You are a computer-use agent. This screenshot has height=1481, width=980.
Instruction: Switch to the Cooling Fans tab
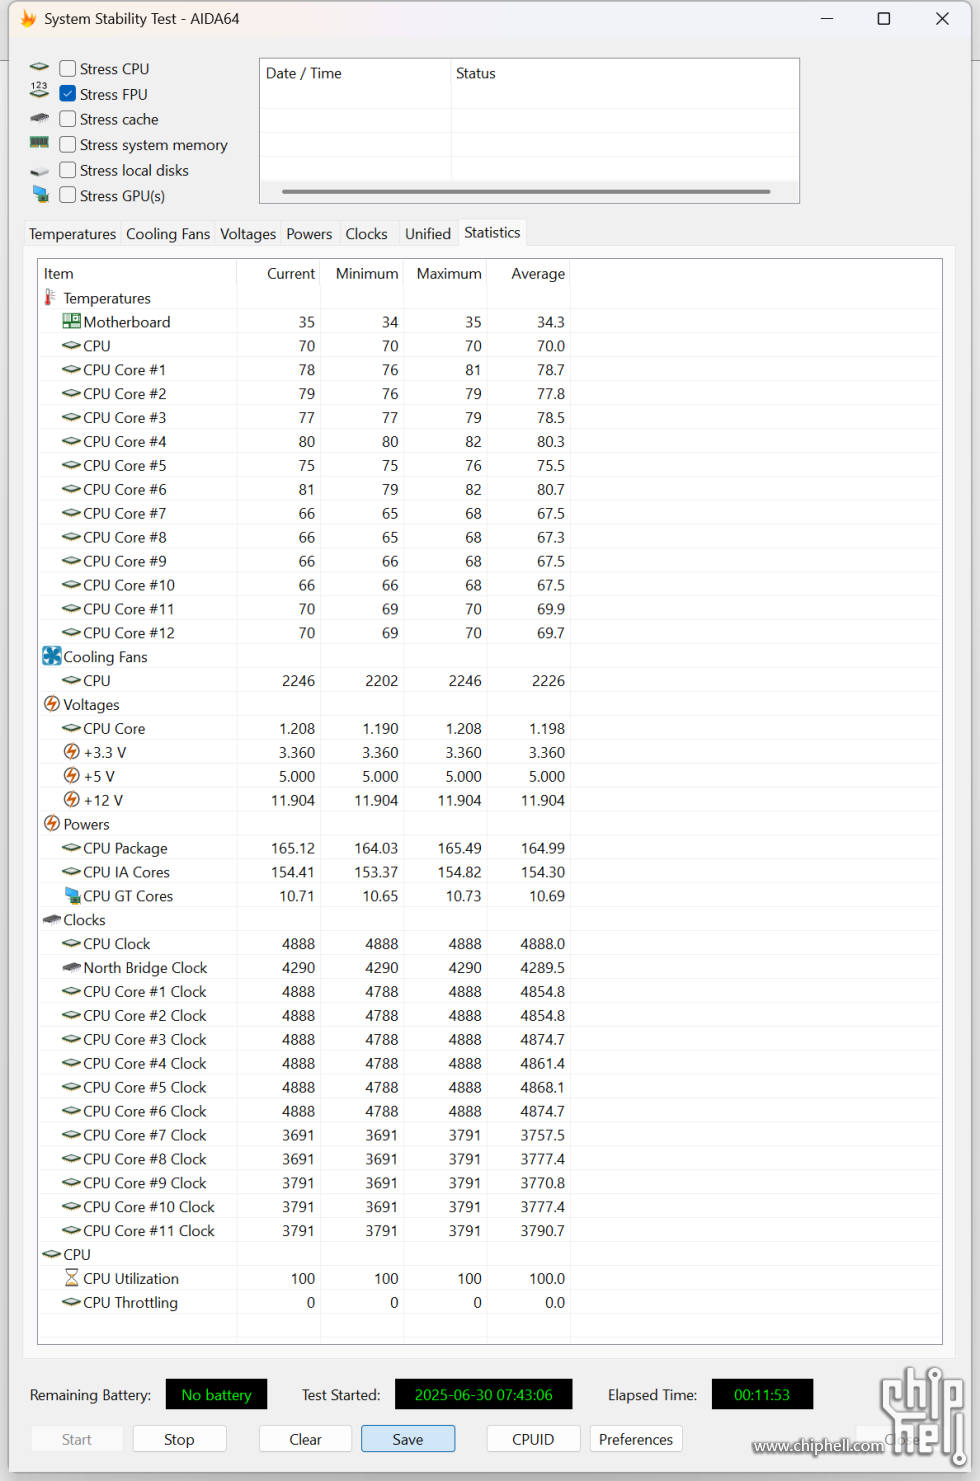[168, 234]
